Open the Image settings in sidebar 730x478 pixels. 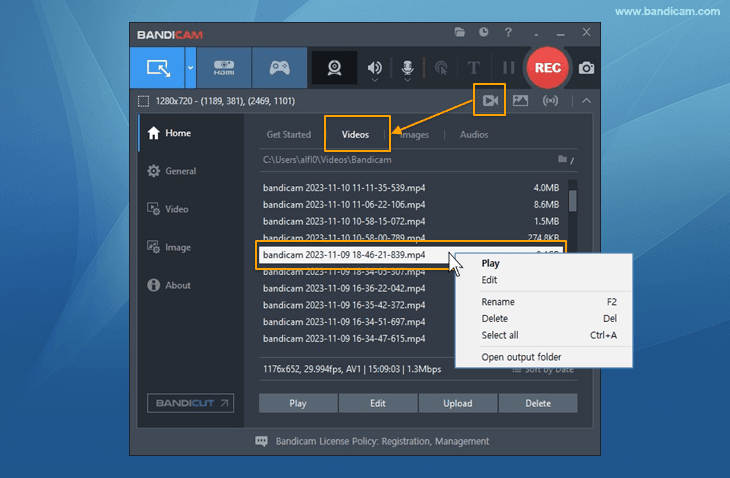[169, 248]
